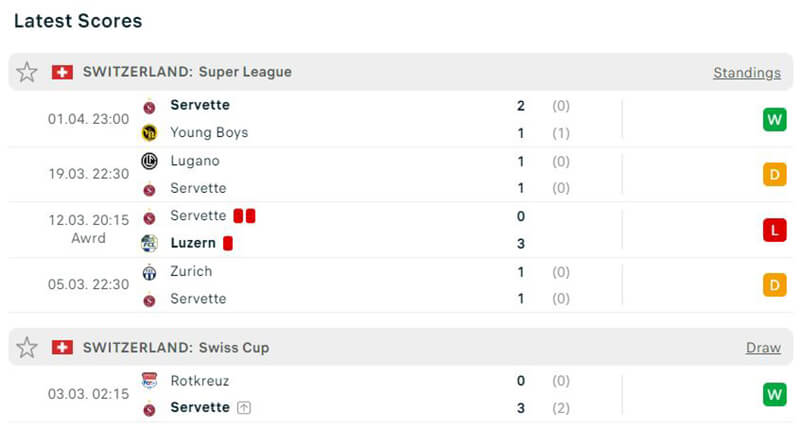Screen dimensions: 800x429
Task: Click the Luzern club crest
Action: (150, 243)
